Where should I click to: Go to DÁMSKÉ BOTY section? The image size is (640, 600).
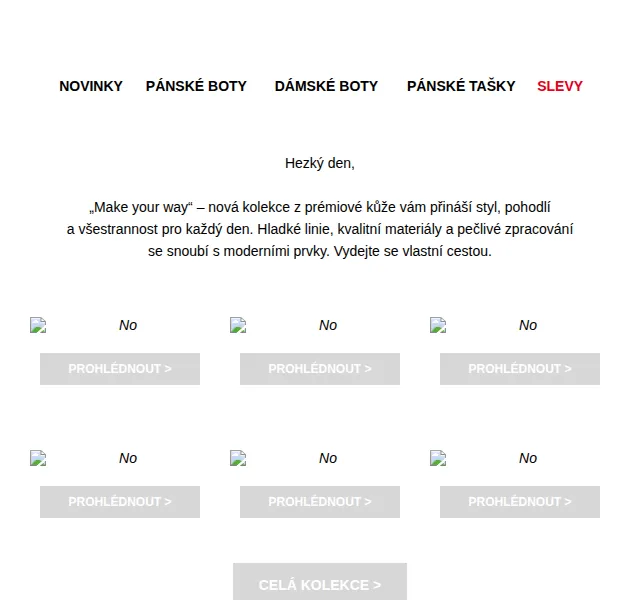tap(326, 86)
